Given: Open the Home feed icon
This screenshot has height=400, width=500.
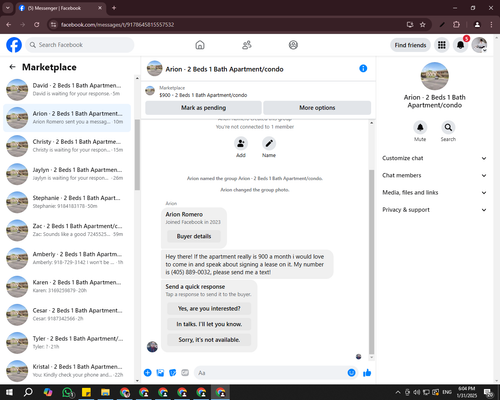Looking at the screenshot, I should pos(200,45).
